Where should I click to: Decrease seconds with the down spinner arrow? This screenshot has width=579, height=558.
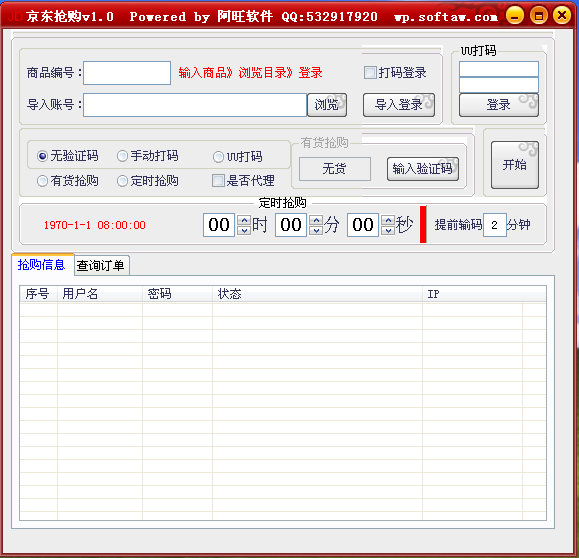click(x=388, y=230)
